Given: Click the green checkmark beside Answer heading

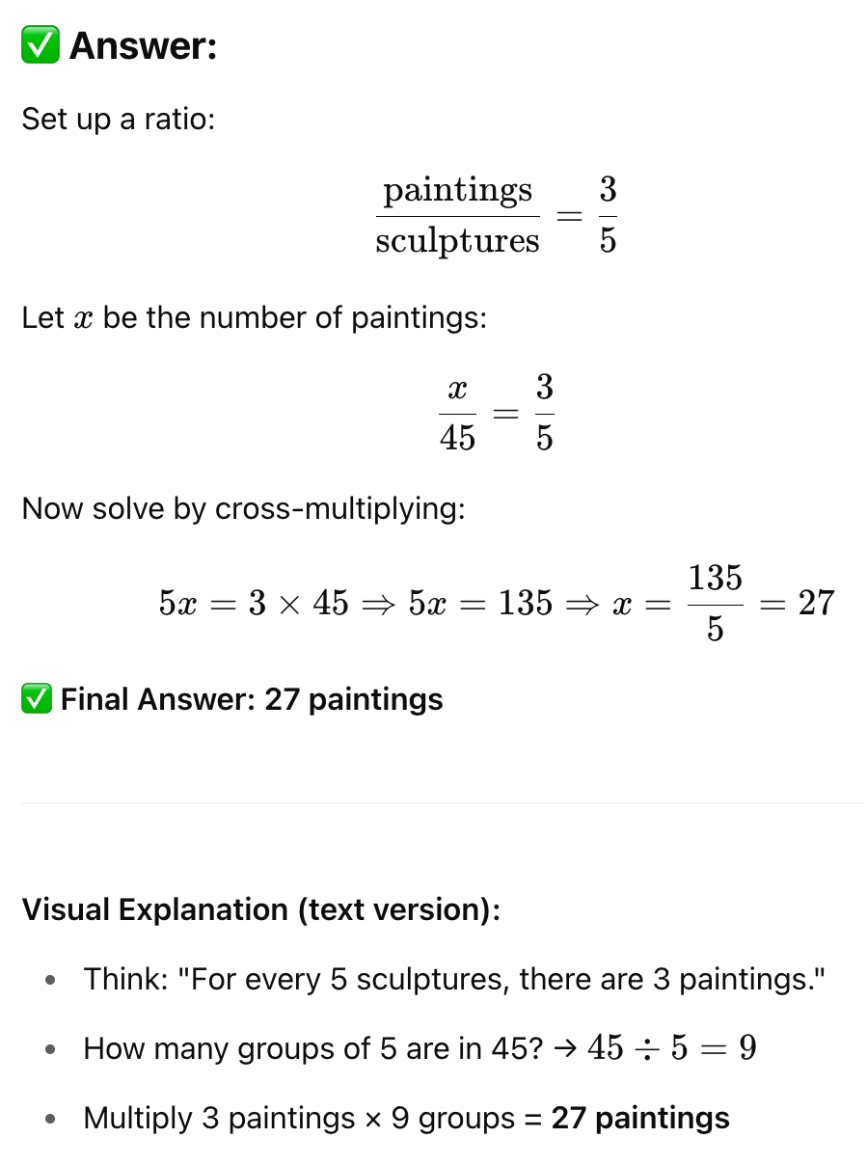Looking at the screenshot, I should (x=41, y=45).
